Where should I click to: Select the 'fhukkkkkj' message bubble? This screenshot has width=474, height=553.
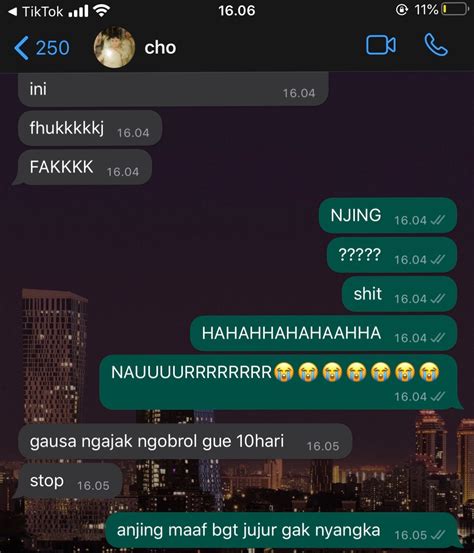(x=90, y=128)
